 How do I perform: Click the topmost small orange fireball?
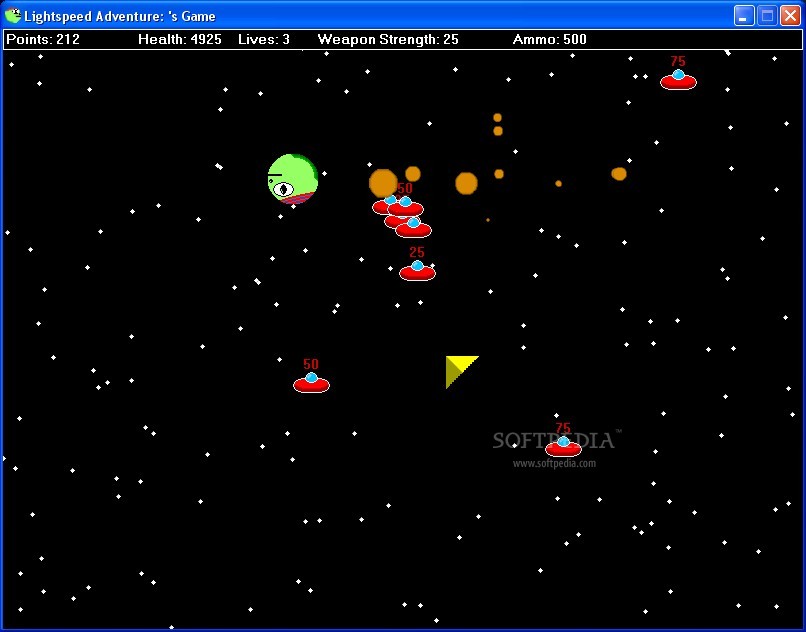(497, 118)
